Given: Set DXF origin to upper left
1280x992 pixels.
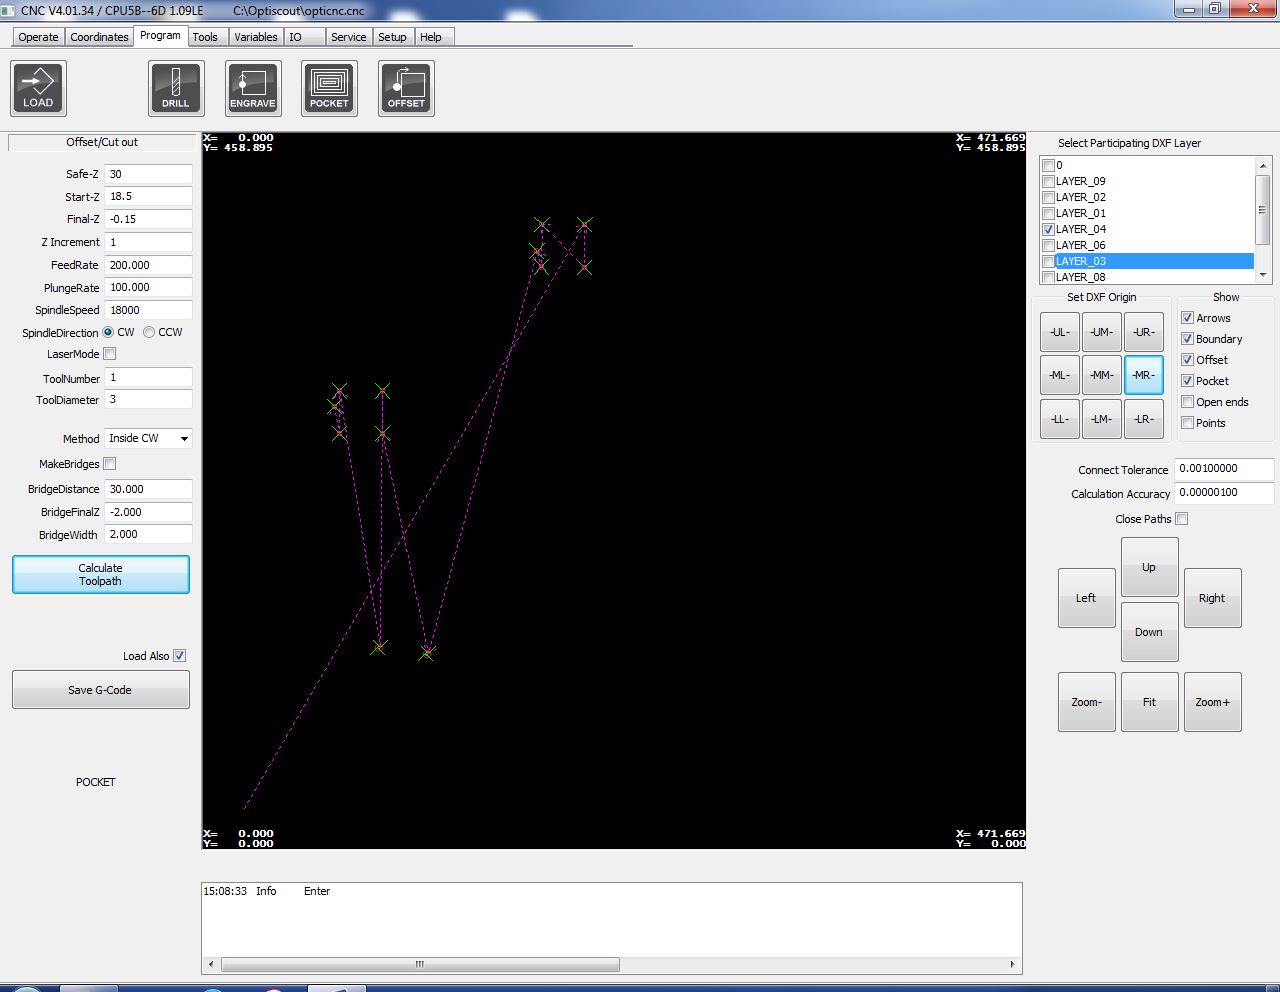Looking at the screenshot, I should coord(1060,332).
